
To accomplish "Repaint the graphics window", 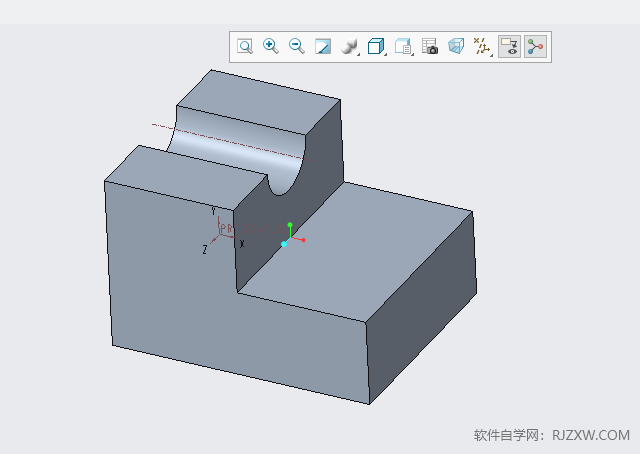I will 323,47.
